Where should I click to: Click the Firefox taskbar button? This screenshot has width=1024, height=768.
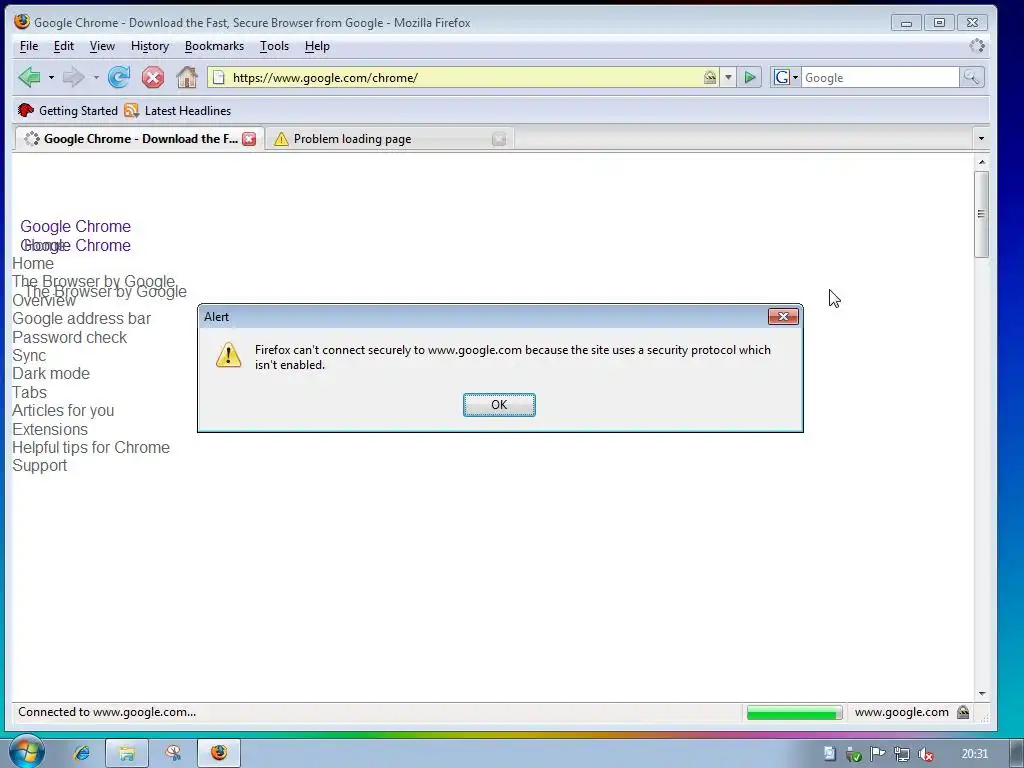point(219,753)
